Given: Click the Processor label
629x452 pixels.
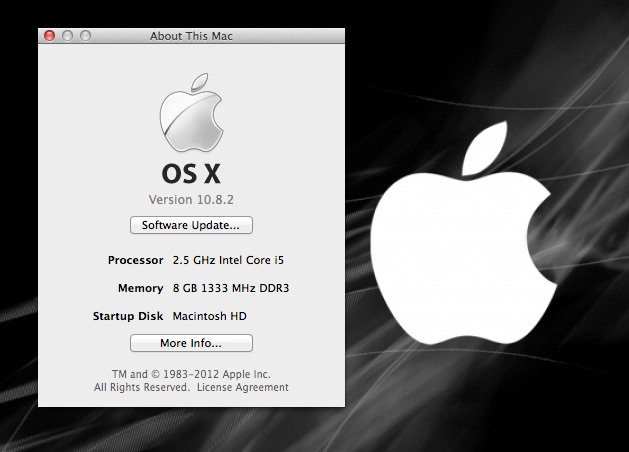Looking at the screenshot, I should [136, 260].
